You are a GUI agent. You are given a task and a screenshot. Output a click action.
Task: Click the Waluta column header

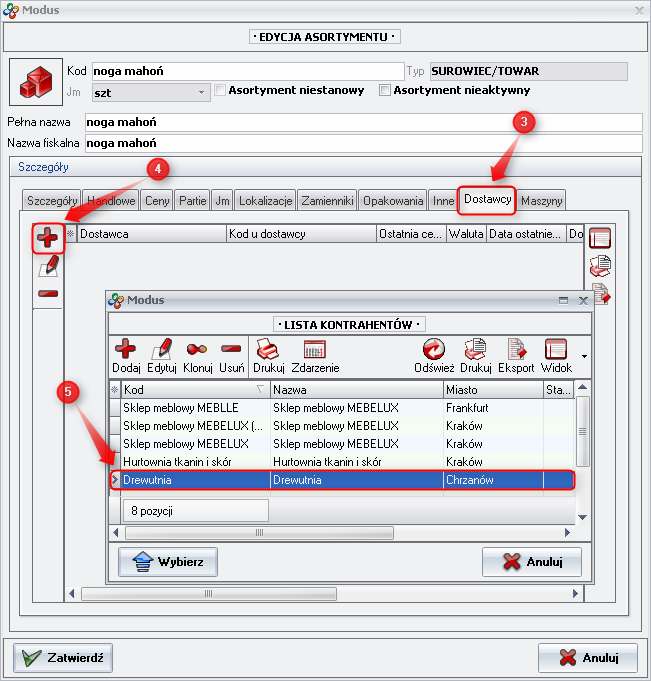(x=466, y=234)
